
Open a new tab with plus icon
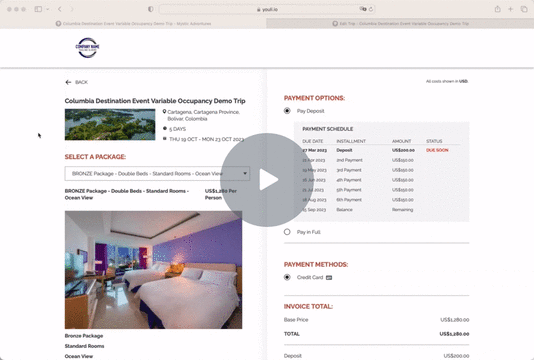(x=511, y=9)
